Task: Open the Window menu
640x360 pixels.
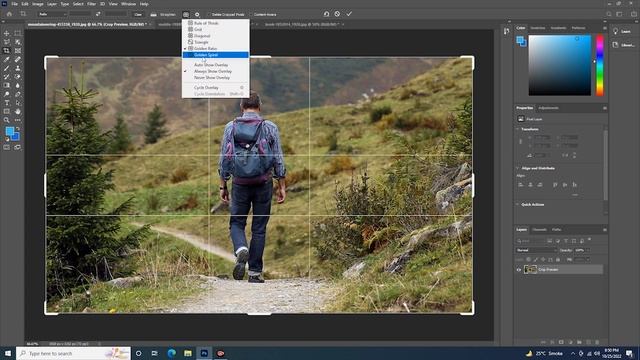Action: 128,4
